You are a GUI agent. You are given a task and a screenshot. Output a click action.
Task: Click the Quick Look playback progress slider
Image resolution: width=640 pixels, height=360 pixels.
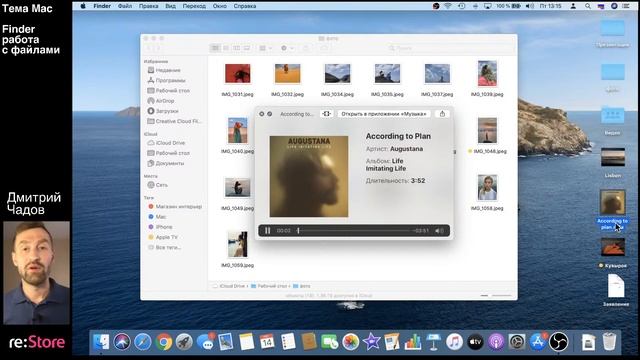[x=353, y=231]
